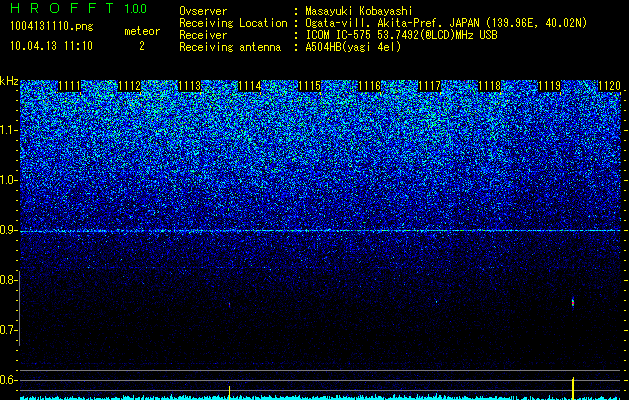
Task: Click the 0.9 kHz axis tick label
Action: (9, 230)
